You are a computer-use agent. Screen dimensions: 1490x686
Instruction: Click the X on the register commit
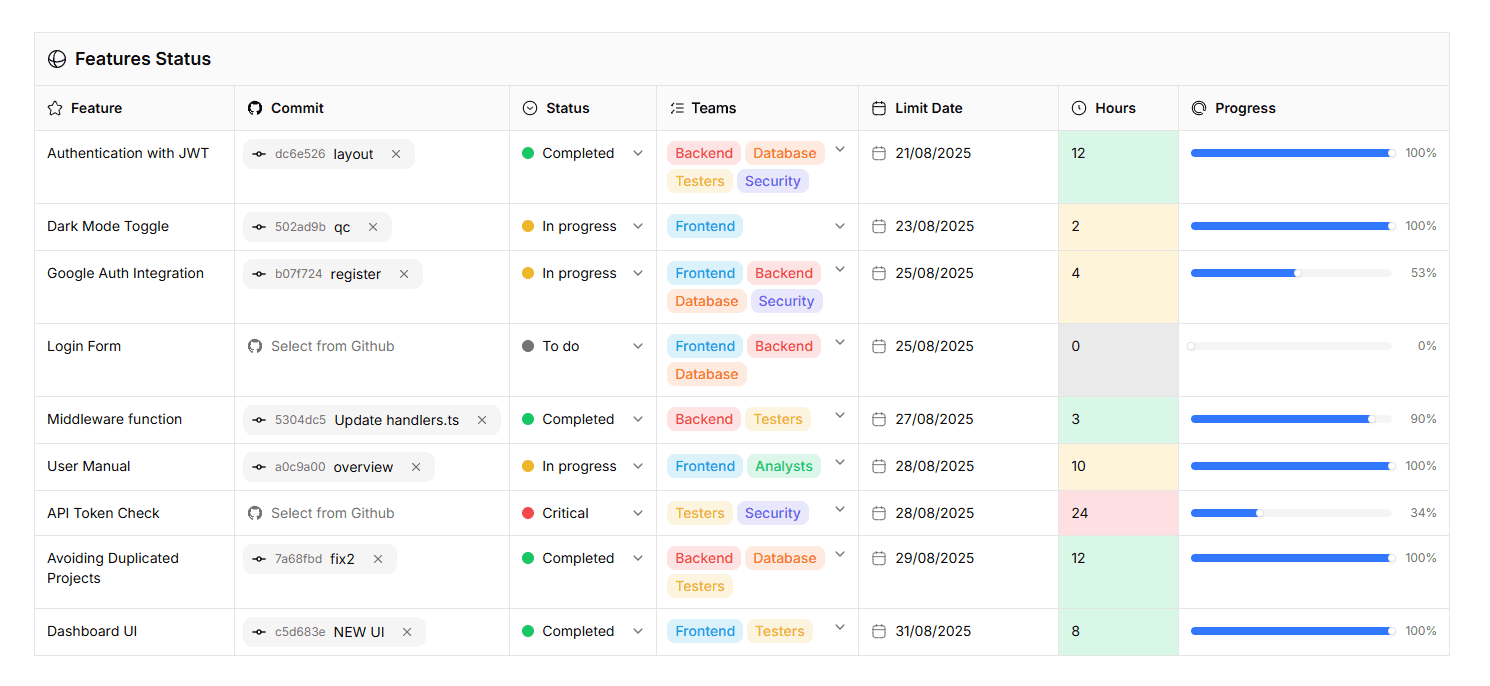pyautogui.click(x=404, y=274)
